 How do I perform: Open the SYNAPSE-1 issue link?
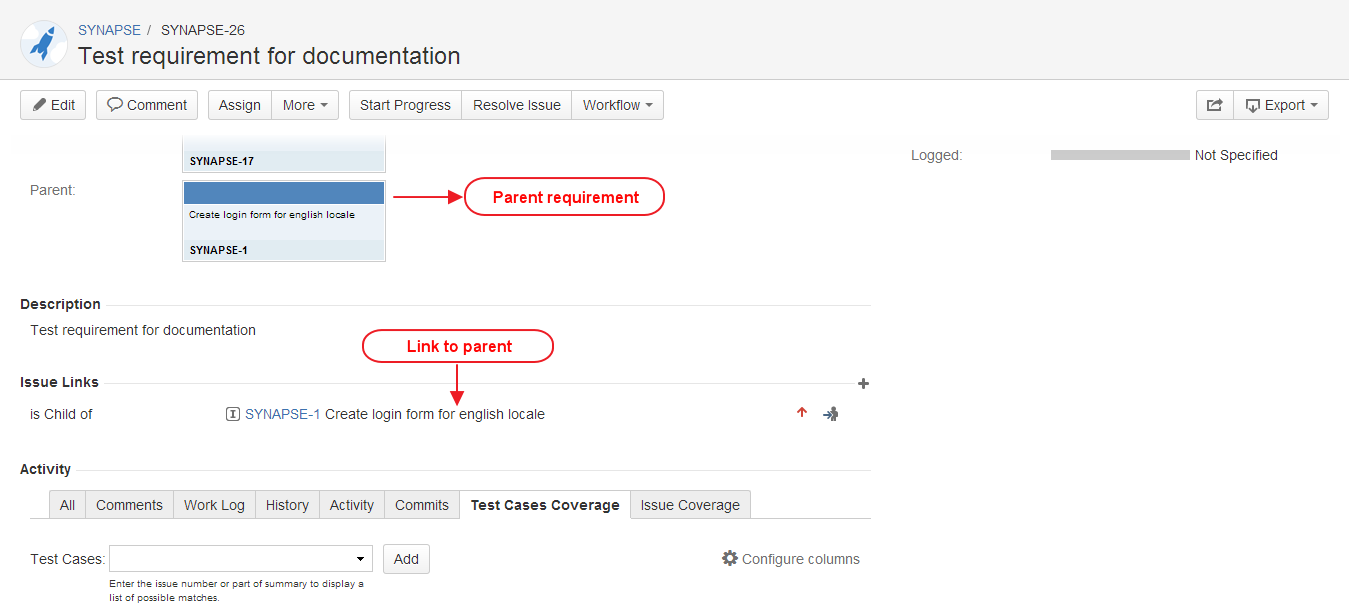(x=283, y=414)
